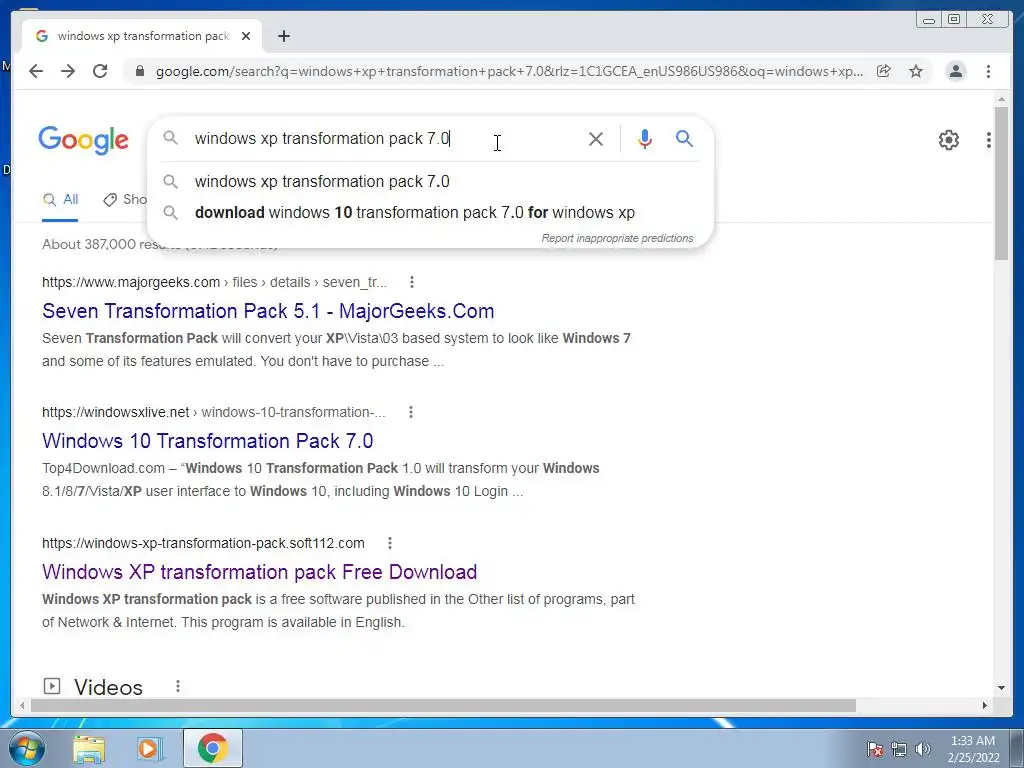Click the horizontal scrollbar thumb
This screenshot has width=1024, height=768.
443,705
